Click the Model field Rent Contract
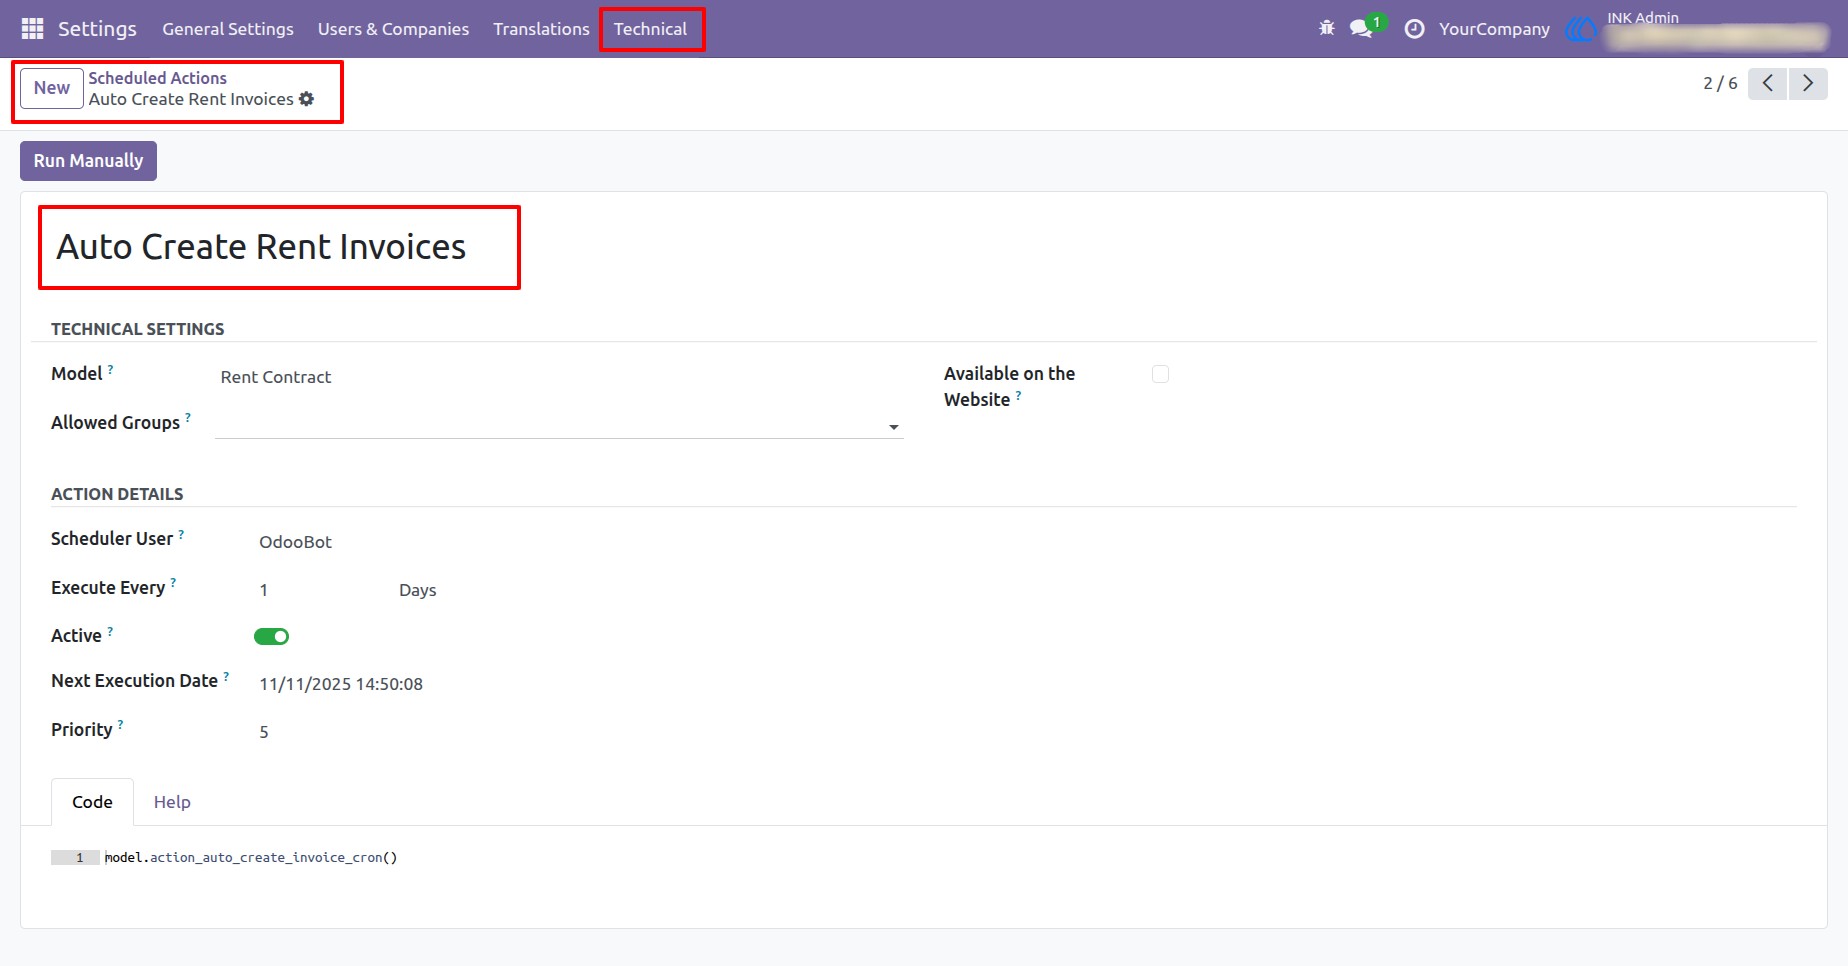Viewport: 1848px width, 966px height. click(276, 377)
